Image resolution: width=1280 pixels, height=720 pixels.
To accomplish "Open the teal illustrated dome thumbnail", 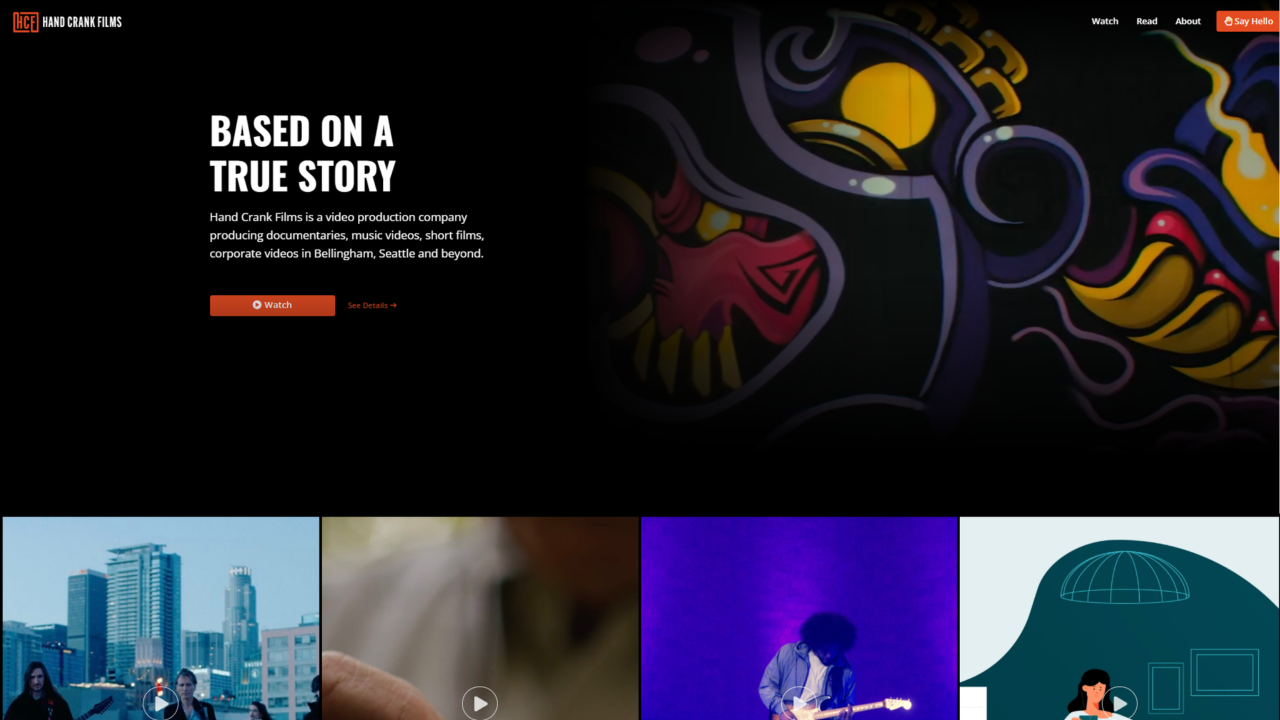I will [1120, 618].
